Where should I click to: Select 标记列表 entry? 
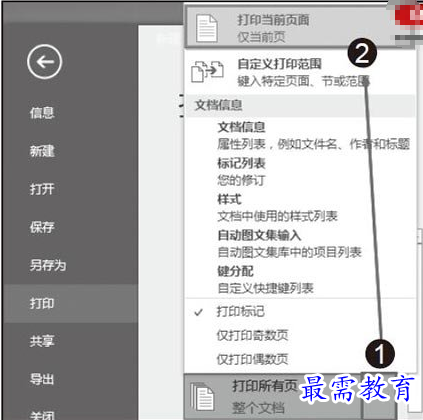241,172
